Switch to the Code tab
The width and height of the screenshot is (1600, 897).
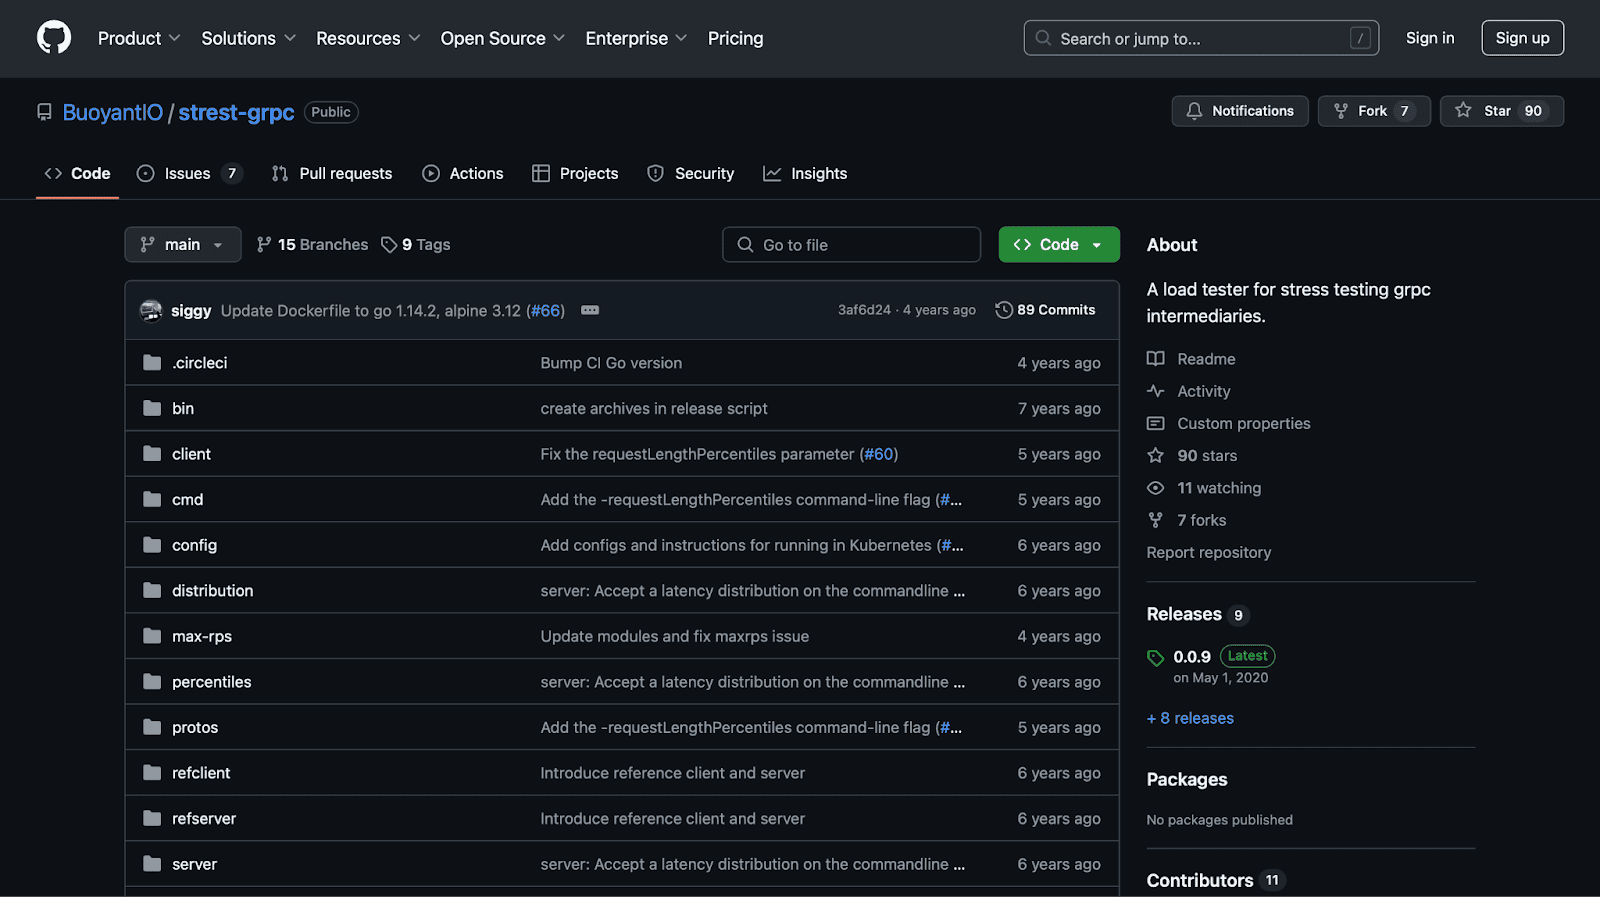coord(77,173)
